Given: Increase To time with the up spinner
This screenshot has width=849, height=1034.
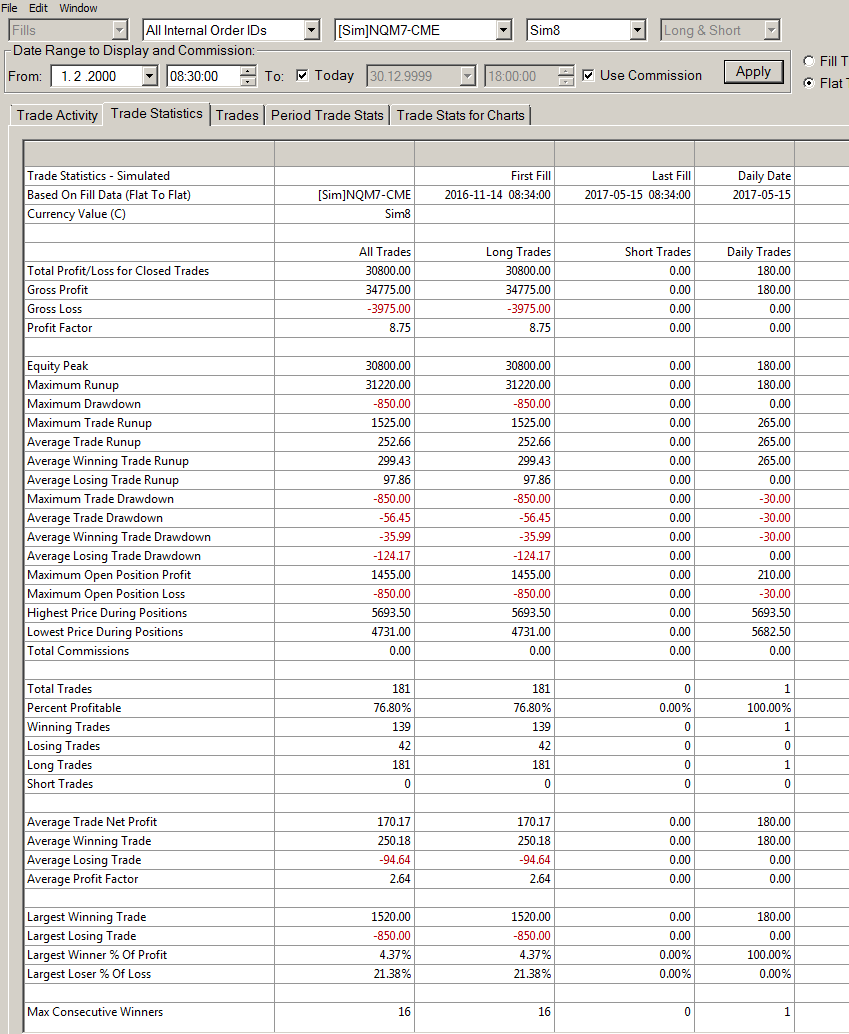Looking at the screenshot, I should click(566, 71).
